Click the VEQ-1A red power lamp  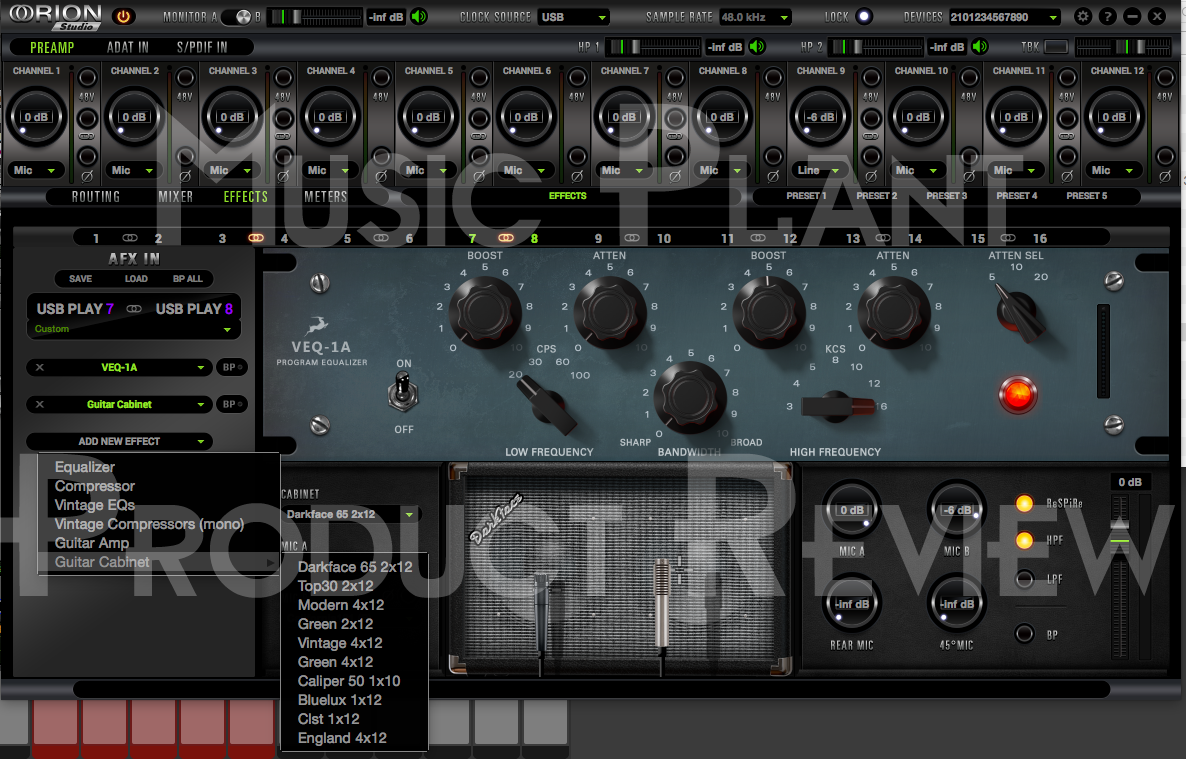tap(1017, 394)
